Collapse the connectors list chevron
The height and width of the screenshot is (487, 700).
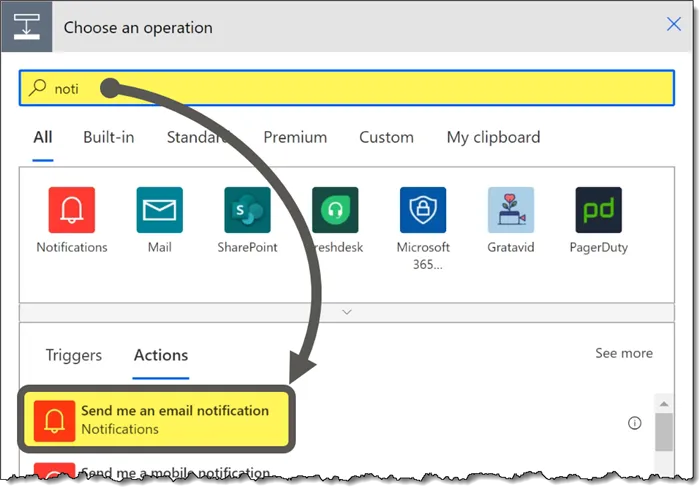[x=347, y=312]
